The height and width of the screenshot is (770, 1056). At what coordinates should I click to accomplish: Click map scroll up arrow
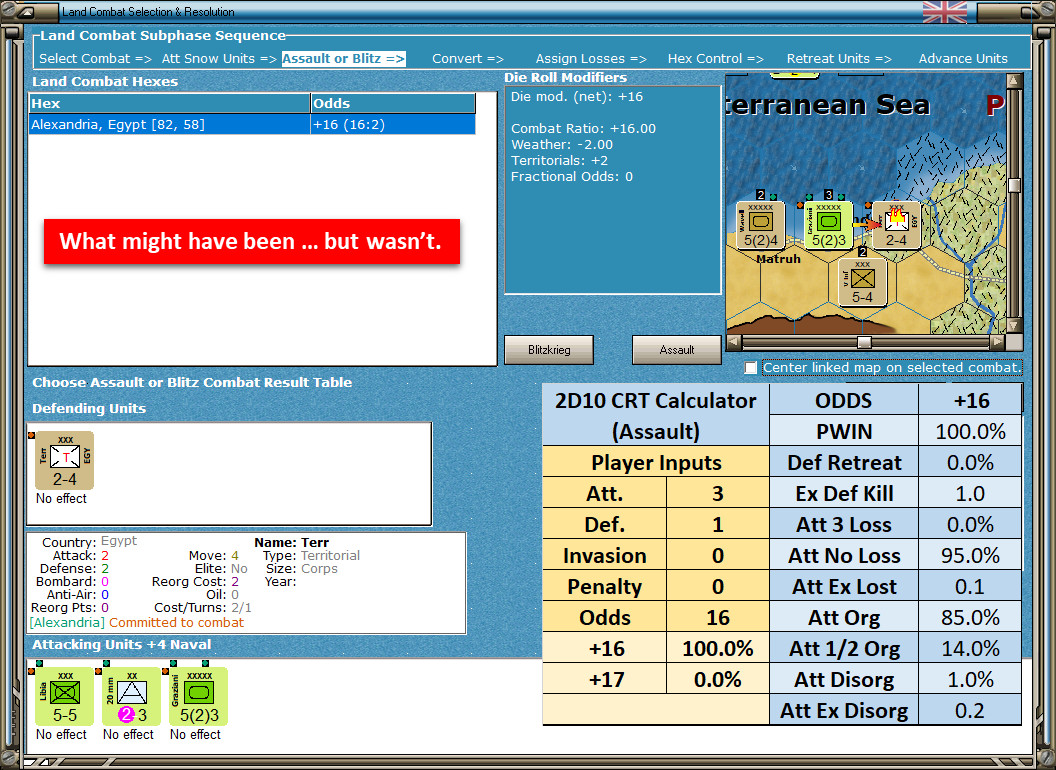[1014, 81]
